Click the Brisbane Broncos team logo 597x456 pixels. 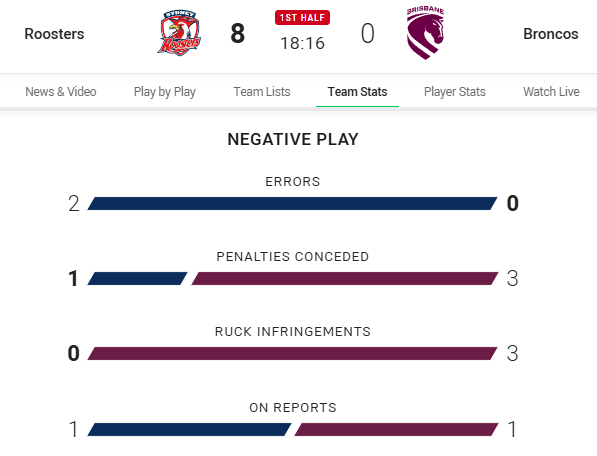(x=425, y=33)
